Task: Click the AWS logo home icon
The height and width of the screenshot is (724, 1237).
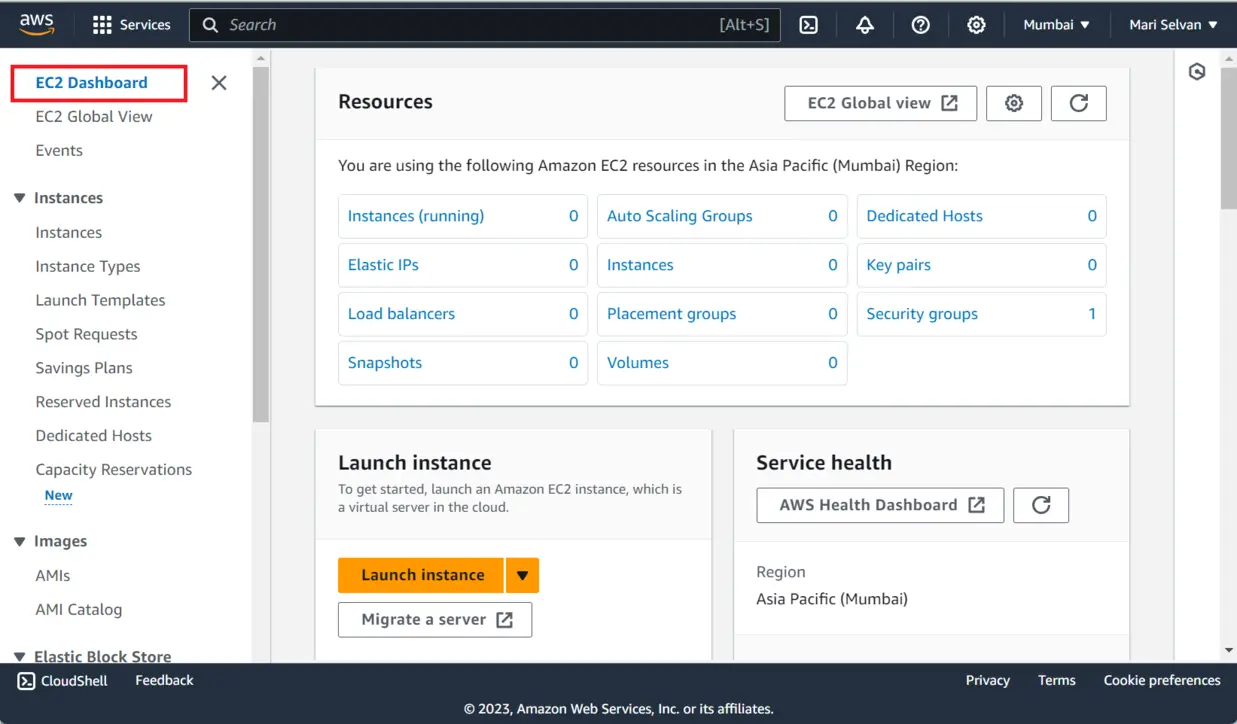Action: (36, 24)
